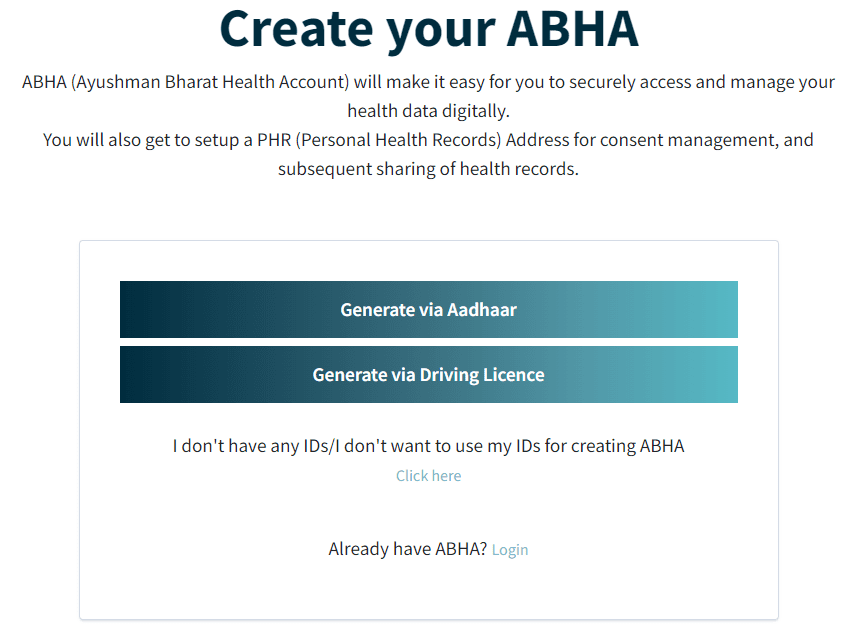Select the Aadhaar-based registration button
Image resolution: width=848 pixels, height=632 pixels.
coord(428,310)
